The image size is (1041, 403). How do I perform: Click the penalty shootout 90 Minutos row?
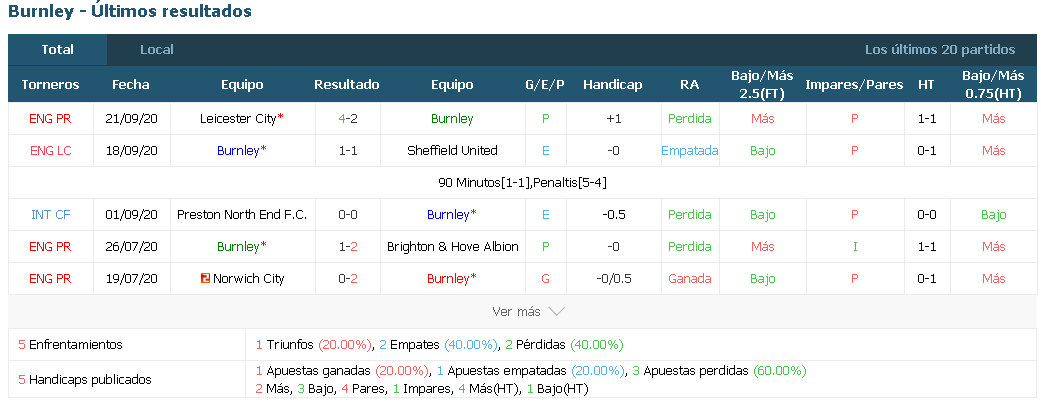tap(522, 183)
